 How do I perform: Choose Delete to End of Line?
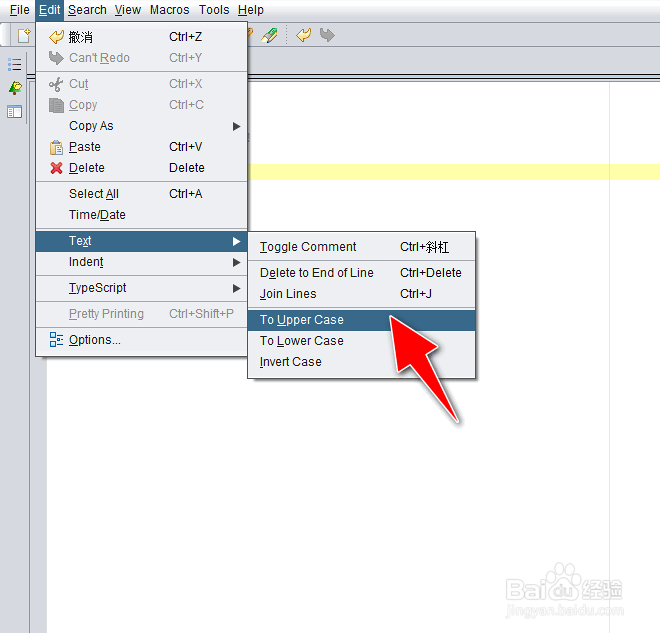click(x=362, y=273)
